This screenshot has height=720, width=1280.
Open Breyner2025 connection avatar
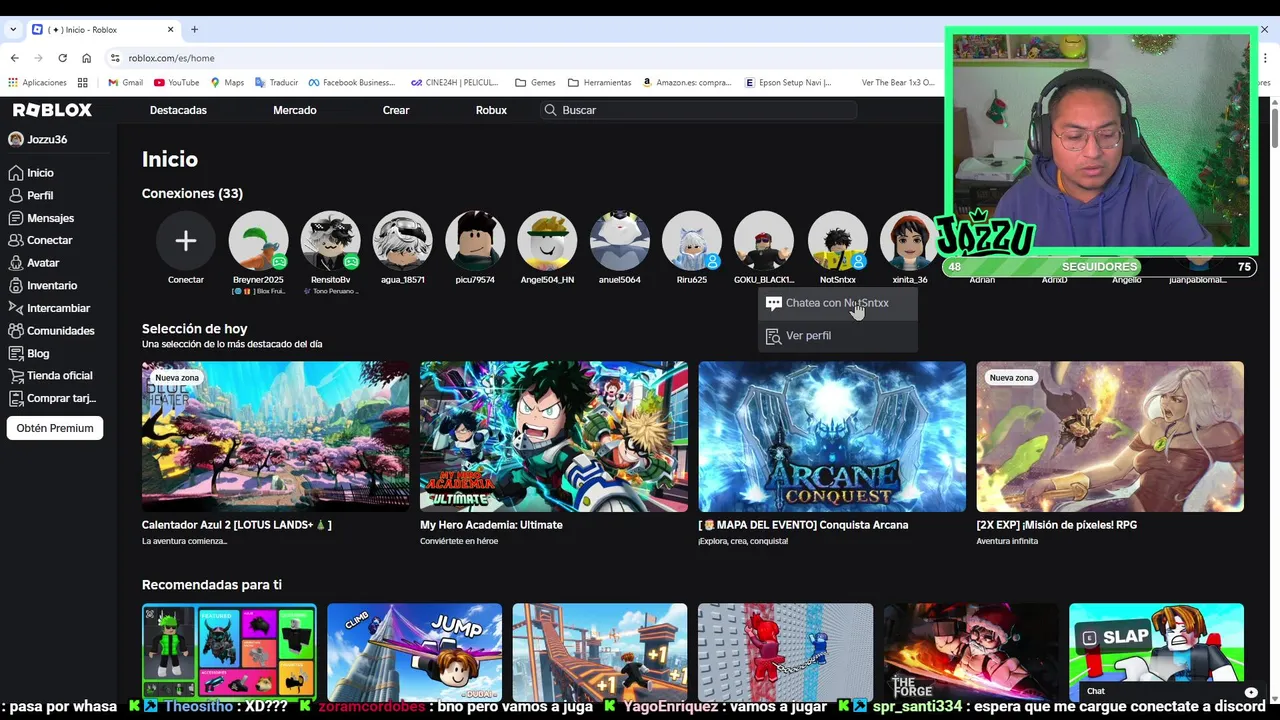[258, 241]
